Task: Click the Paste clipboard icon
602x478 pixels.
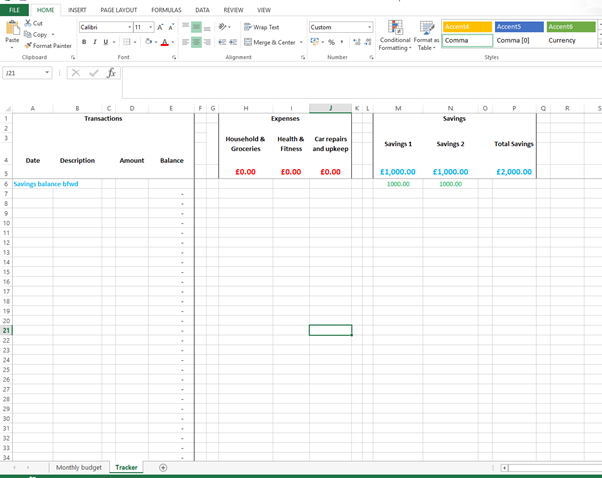Action: coord(12,28)
